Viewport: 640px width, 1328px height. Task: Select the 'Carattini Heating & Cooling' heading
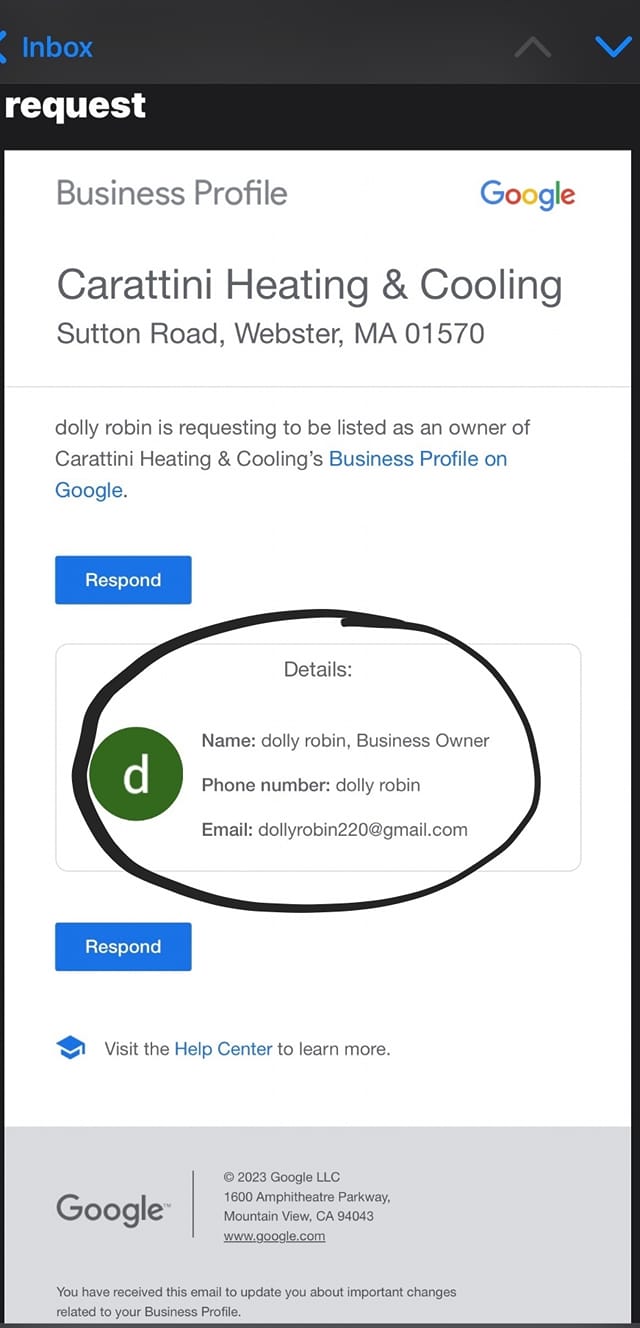309,286
